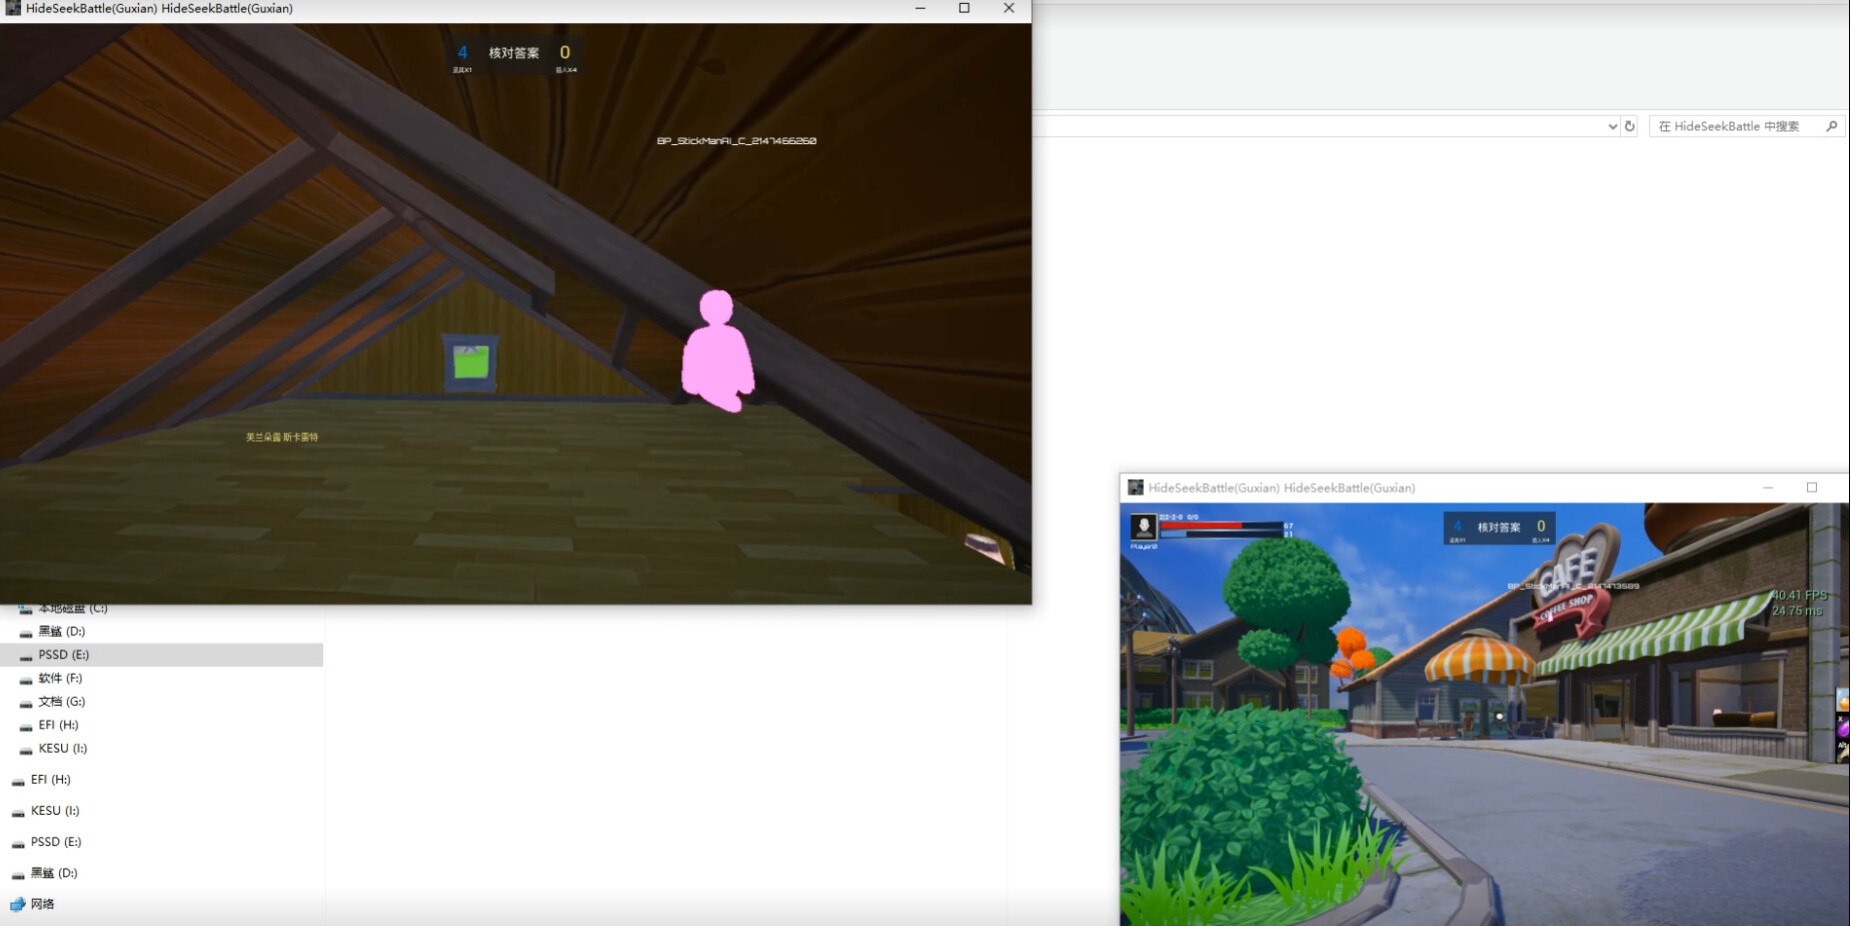Minimize the small HideSeekBattle window
The height and width of the screenshot is (926, 1850).
point(1768,488)
